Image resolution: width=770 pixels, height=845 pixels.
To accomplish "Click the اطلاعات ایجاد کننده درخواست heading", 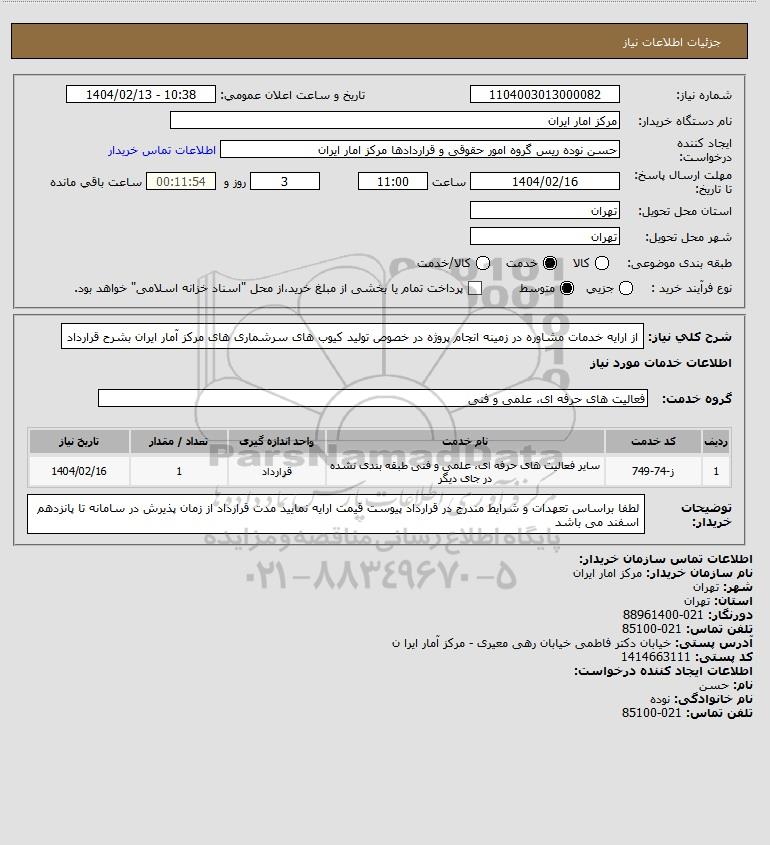I will [x=663, y=671].
